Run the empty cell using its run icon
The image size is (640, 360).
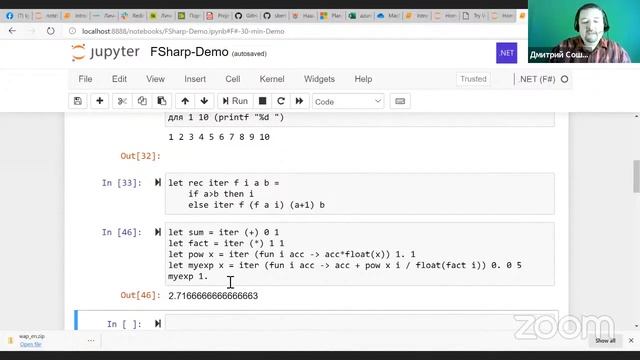pyautogui.click(x=158, y=324)
